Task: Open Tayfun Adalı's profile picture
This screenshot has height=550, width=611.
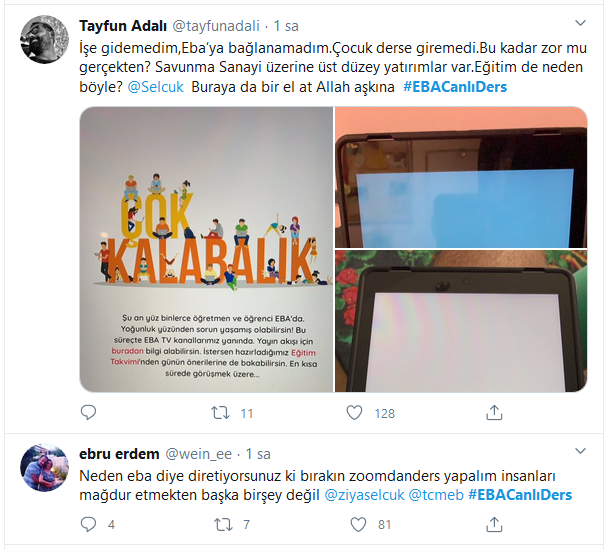Action: [x=44, y=39]
